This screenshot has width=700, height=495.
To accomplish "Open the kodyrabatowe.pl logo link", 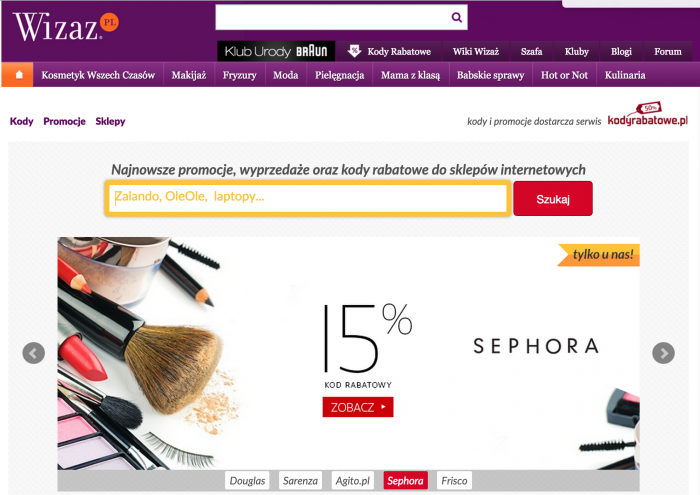I will (x=648, y=116).
